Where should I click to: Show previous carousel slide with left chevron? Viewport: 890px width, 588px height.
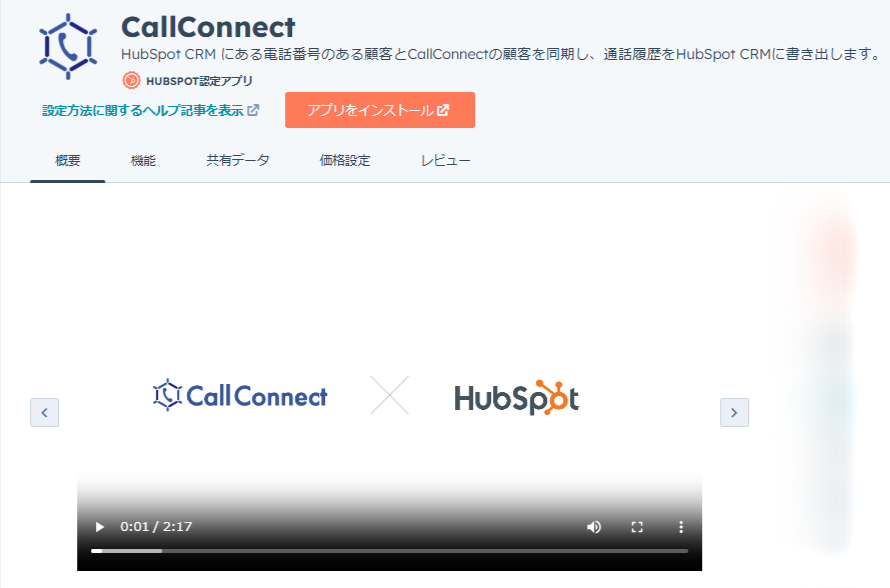pyautogui.click(x=44, y=413)
